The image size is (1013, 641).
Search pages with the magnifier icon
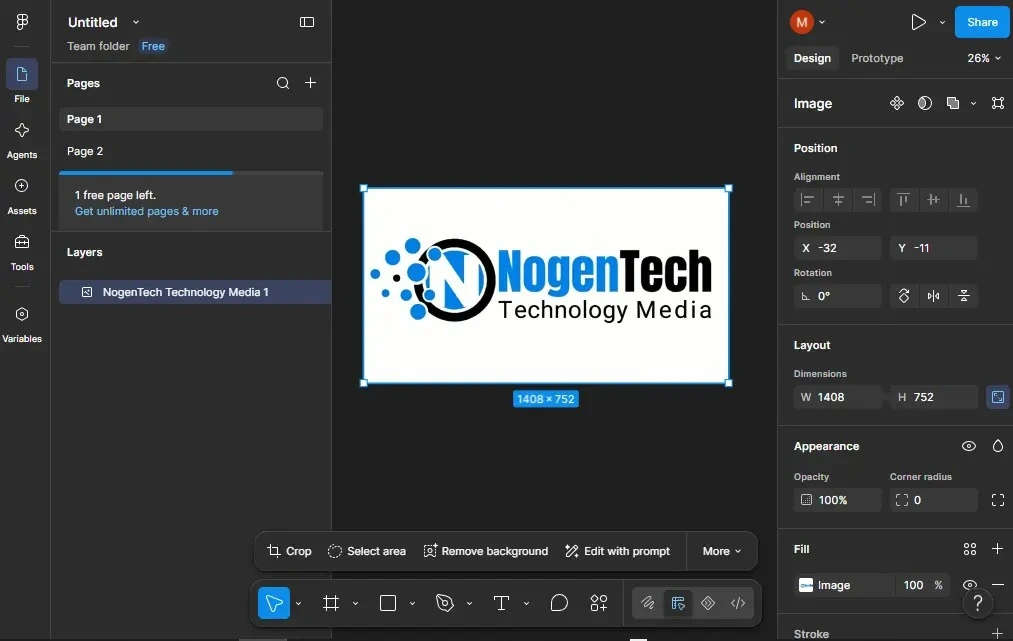(x=283, y=83)
